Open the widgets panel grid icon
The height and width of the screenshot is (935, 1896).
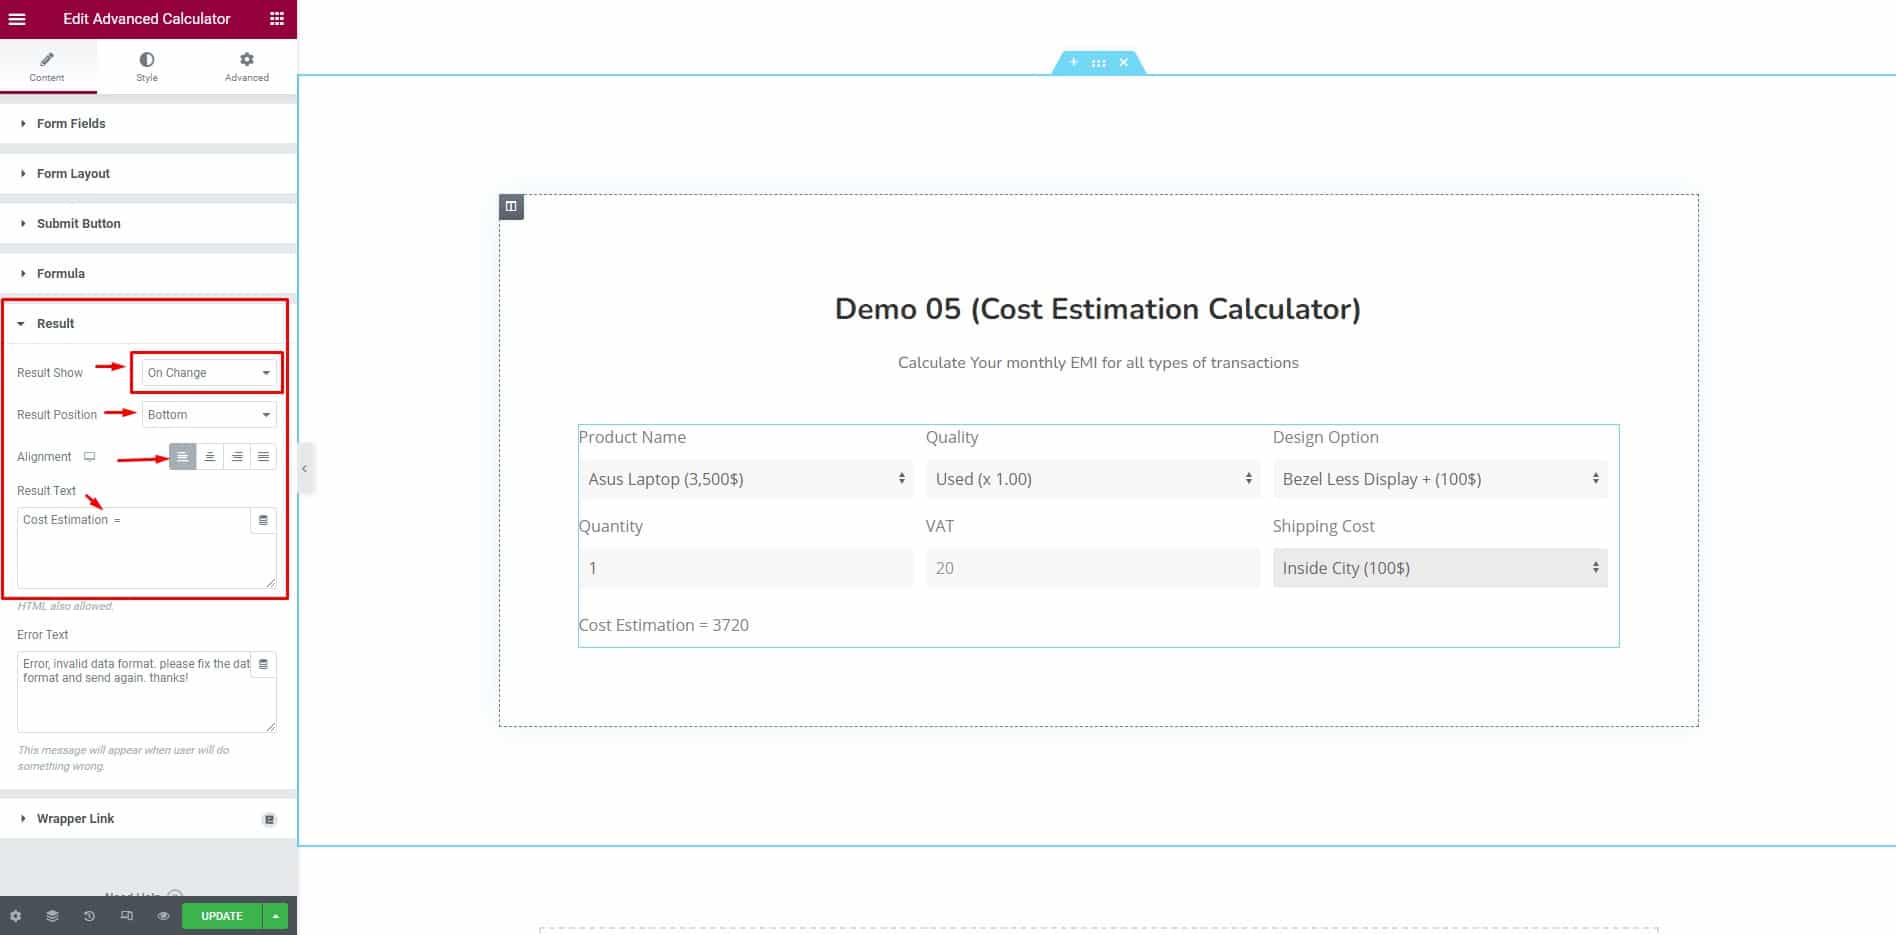click(x=276, y=19)
